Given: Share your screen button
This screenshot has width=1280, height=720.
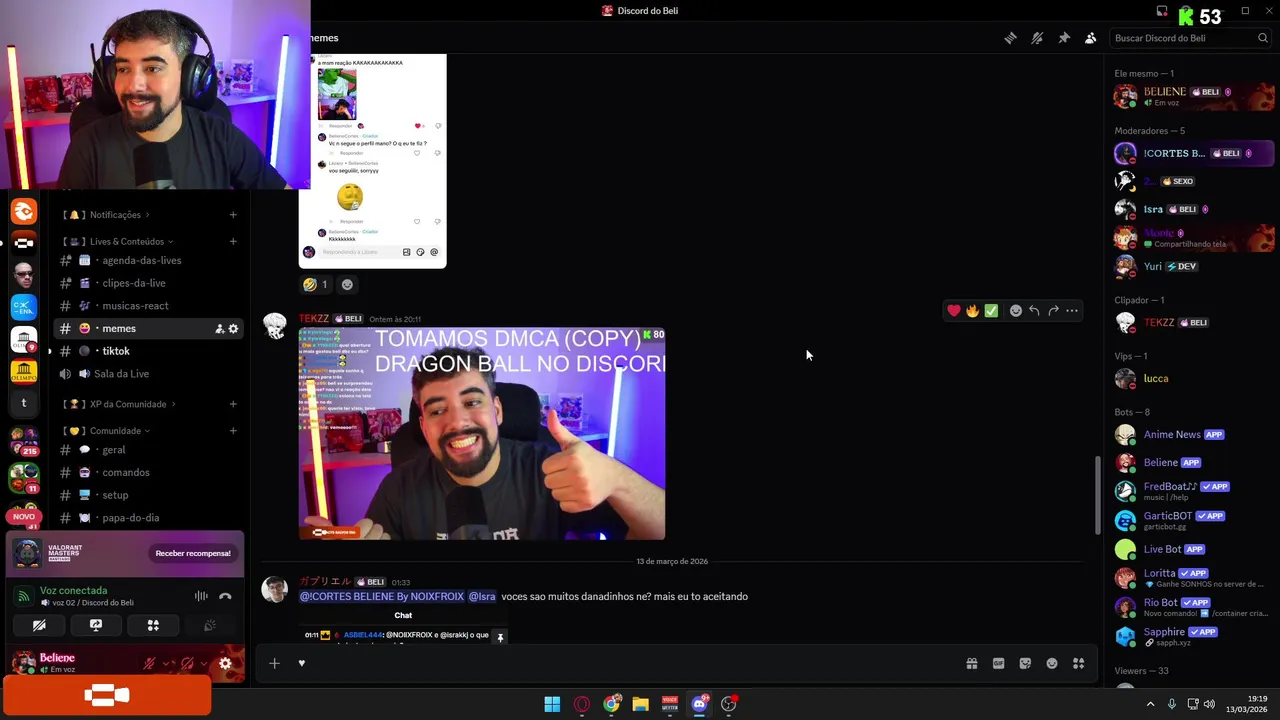Looking at the screenshot, I should (x=96, y=626).
